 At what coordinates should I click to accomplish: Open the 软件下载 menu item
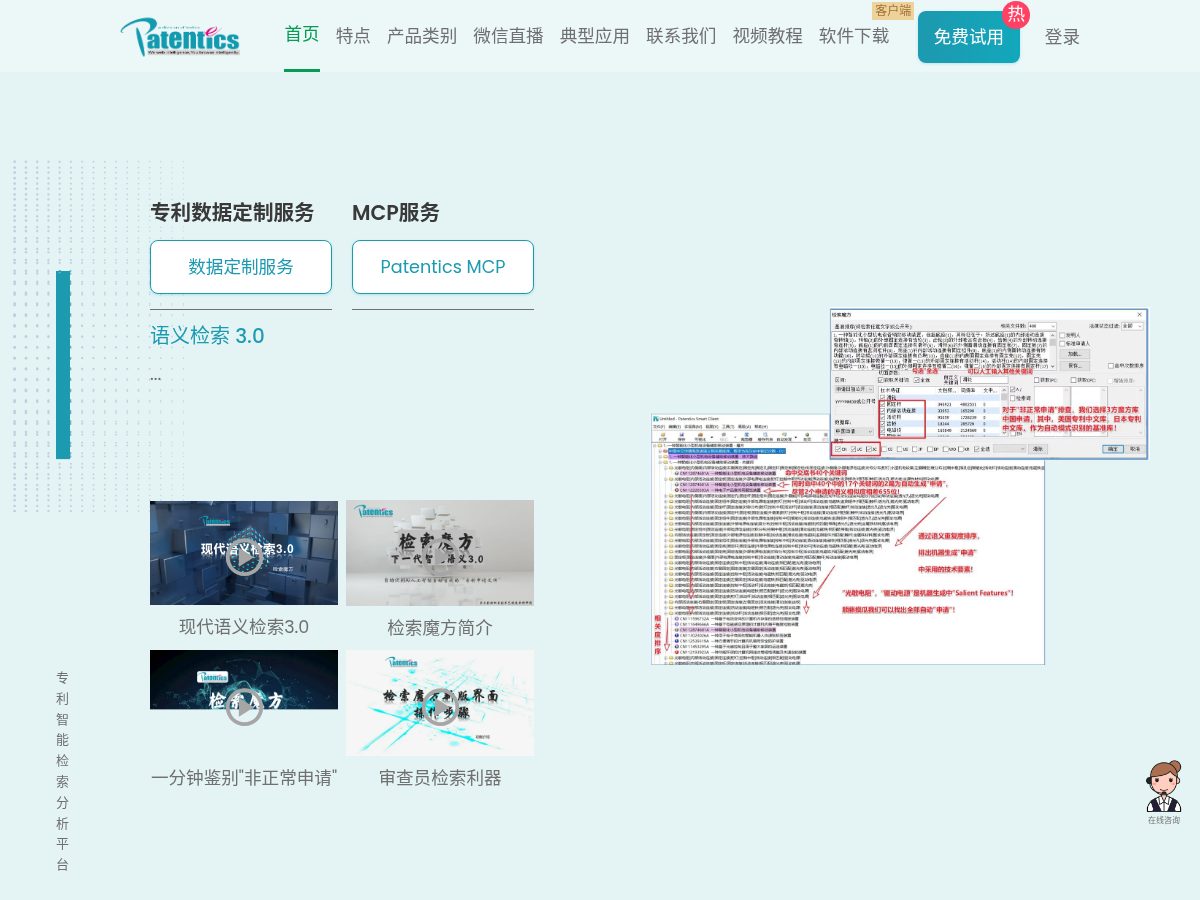(x=854, y=36)
